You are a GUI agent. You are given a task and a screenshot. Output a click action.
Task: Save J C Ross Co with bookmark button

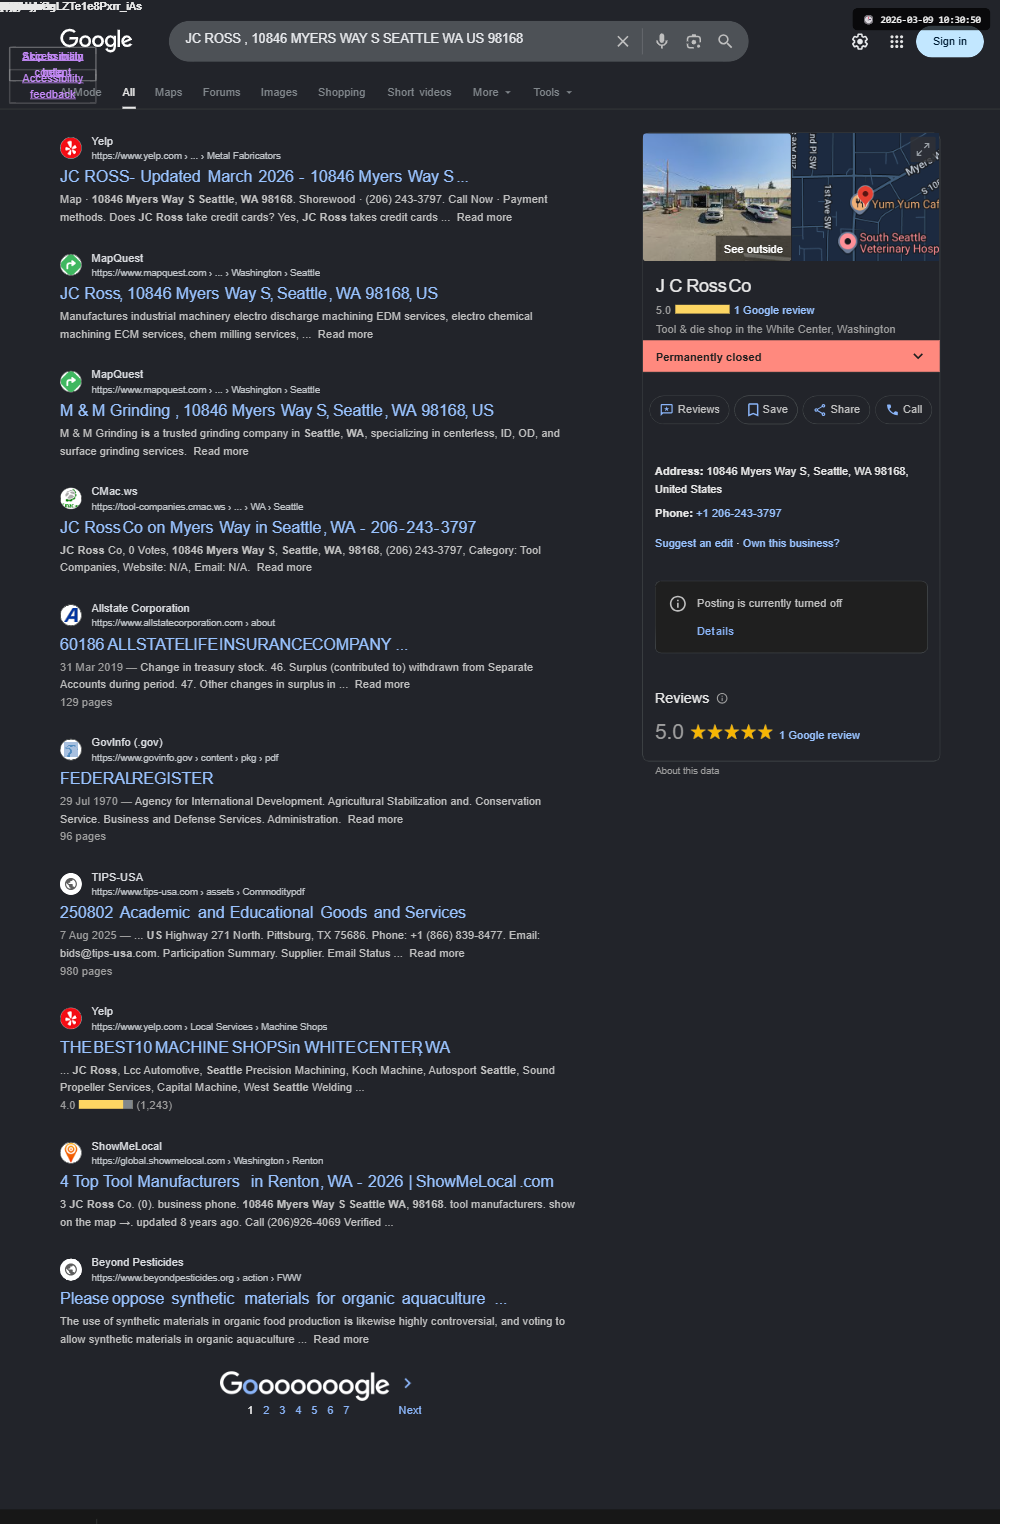click(767, 409)
